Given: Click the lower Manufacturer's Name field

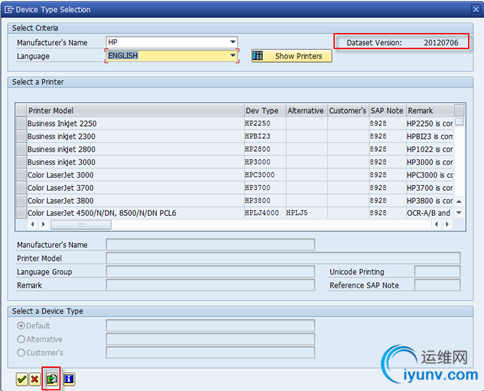Looking at the screenshot, I should pos(210,244).
